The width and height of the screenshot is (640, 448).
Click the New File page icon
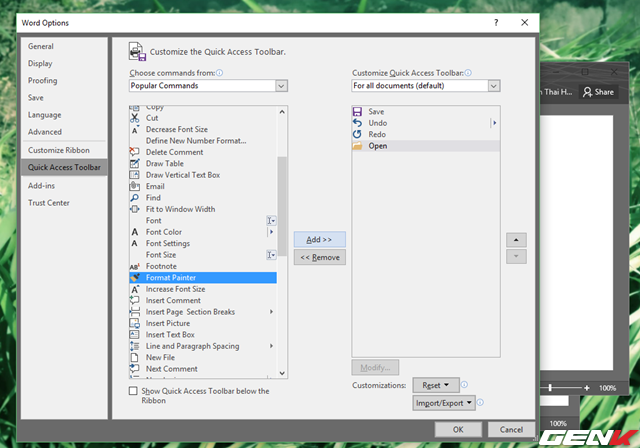pos(135,358)
